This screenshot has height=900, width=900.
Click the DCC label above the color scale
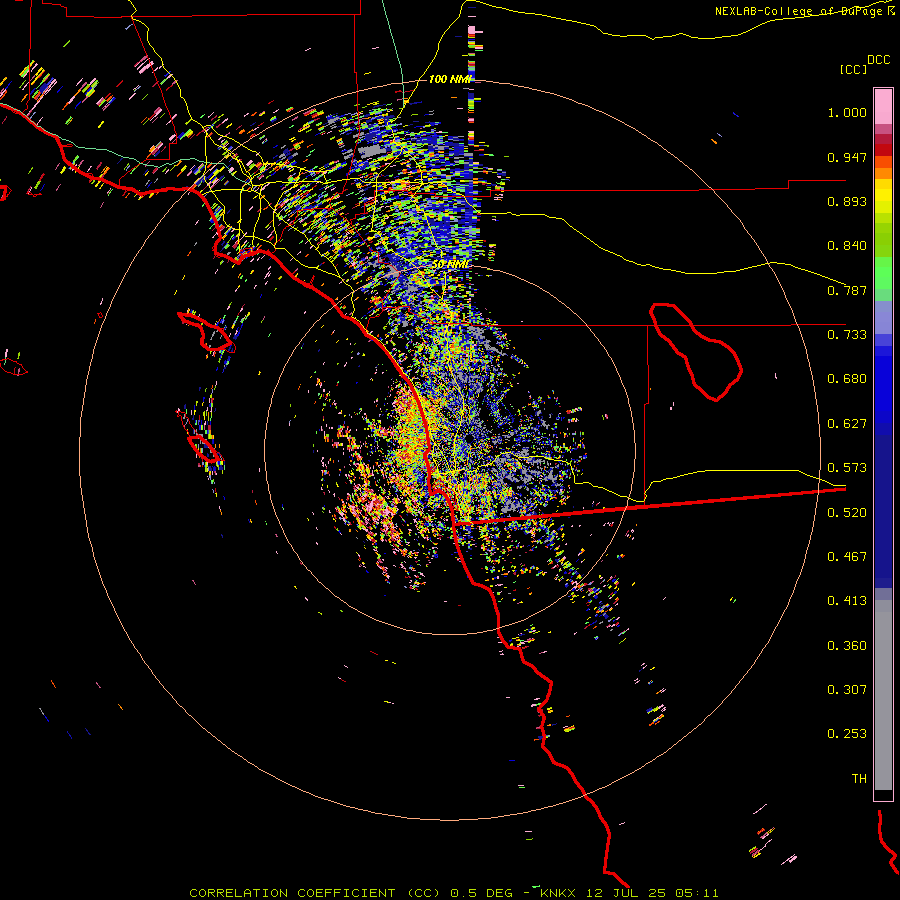[879, 60]
